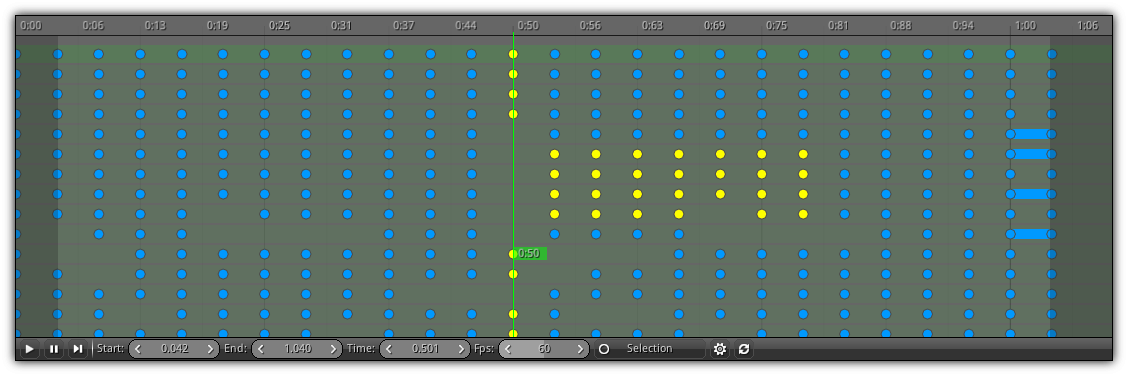This screenshot has width=1128, height=376.
Task: Toggle the Selection radio circle
Action: point(604,349)
